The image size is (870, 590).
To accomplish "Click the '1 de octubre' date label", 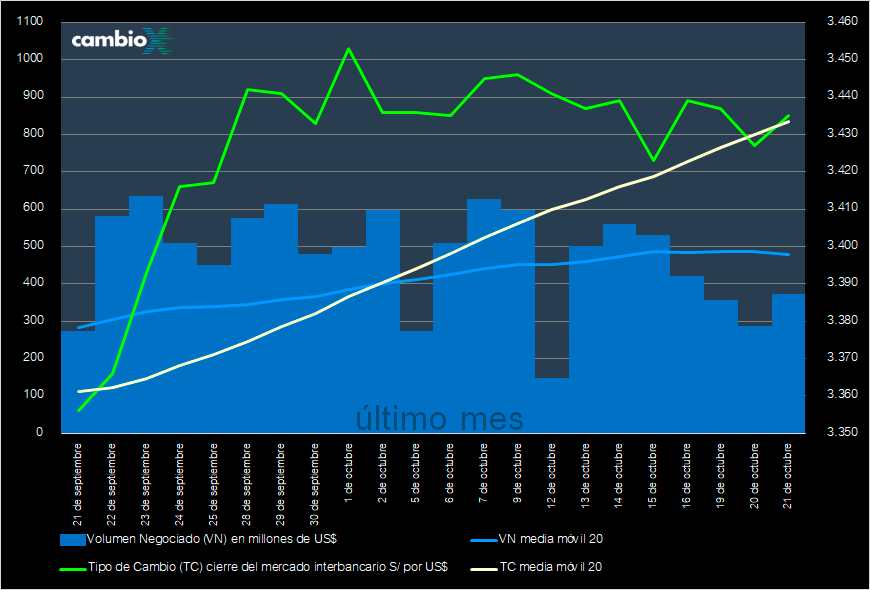I will [x=348, y=473].
